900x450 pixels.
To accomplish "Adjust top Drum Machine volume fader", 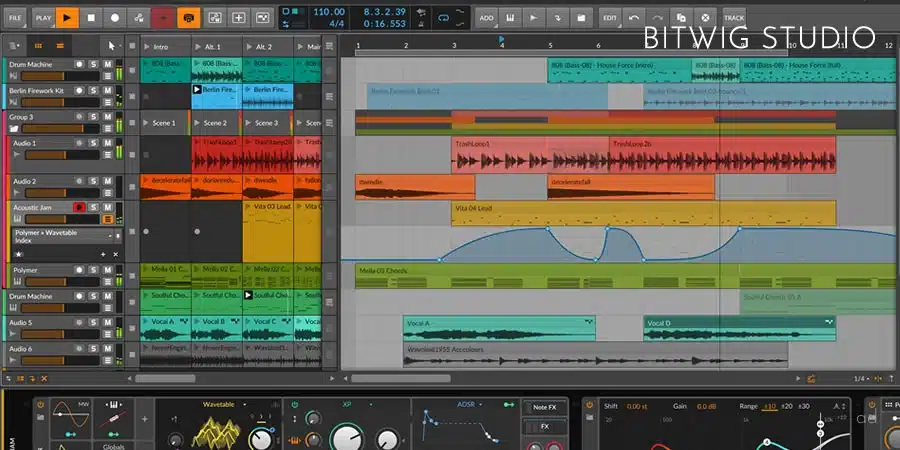I will tap(59, 76).
